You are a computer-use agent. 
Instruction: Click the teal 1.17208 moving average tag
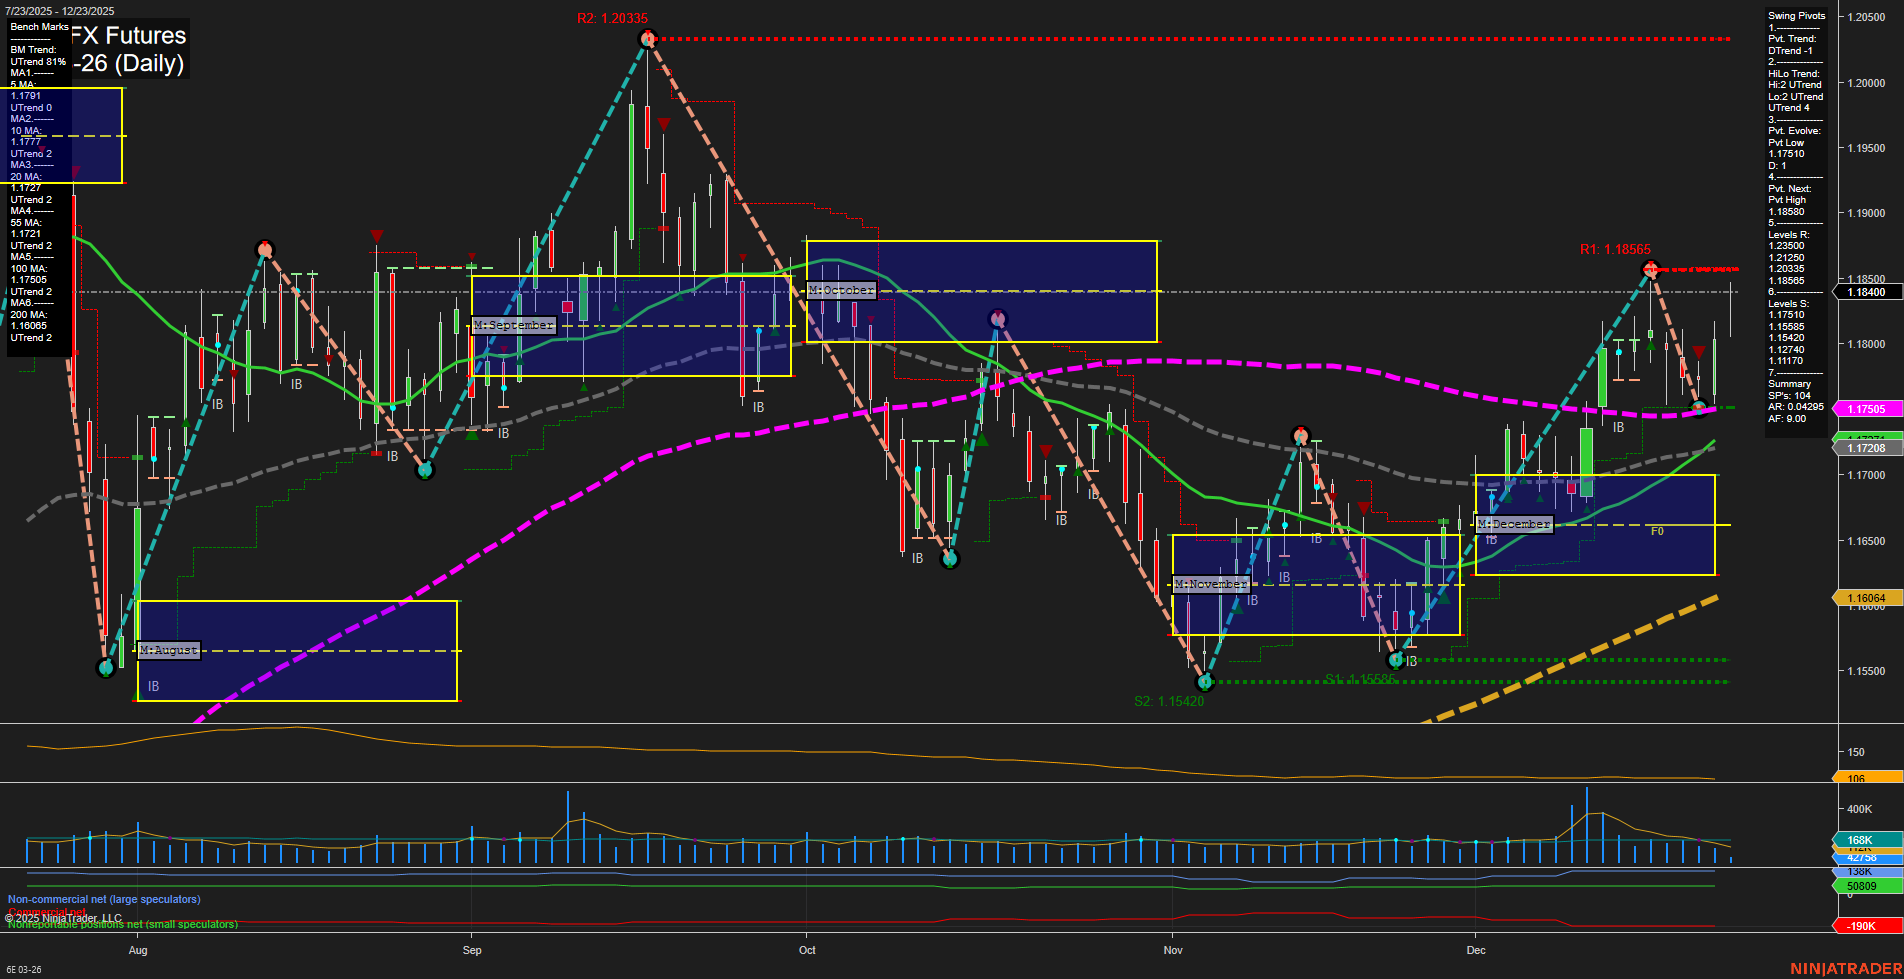coord(1866,447)
